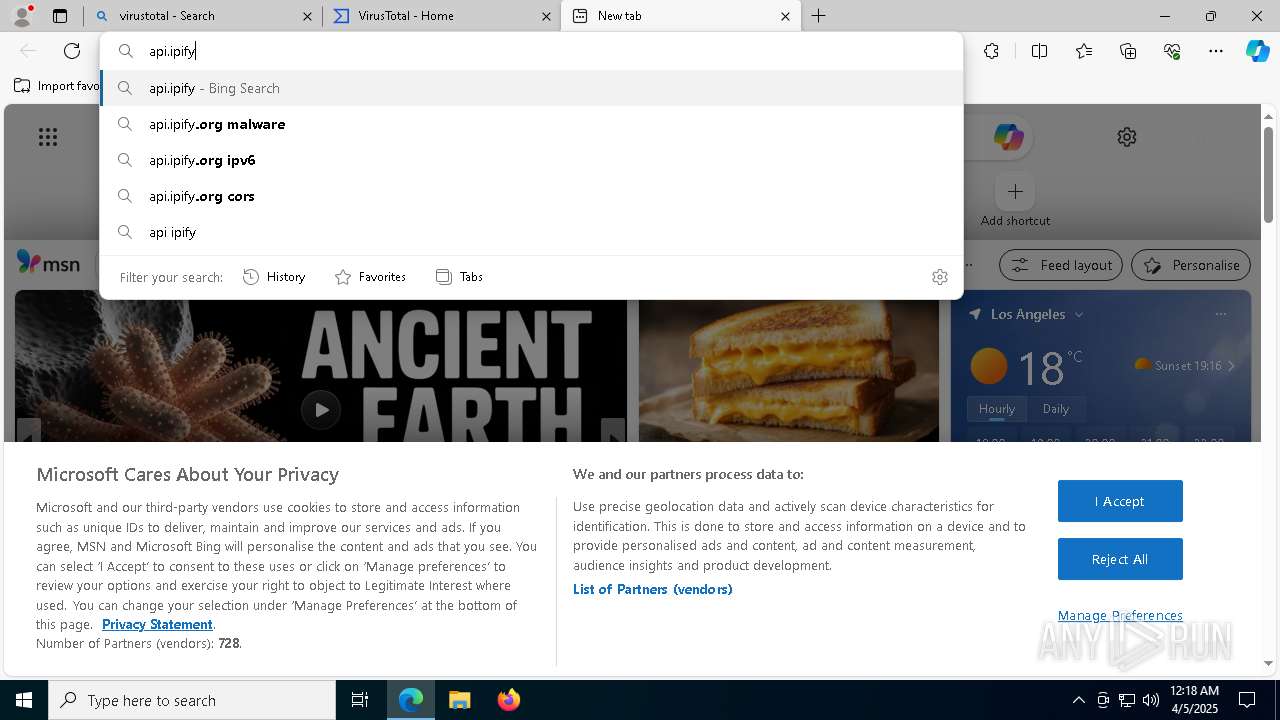Click the msn logo
Viewport: 1280px width, 720px height.
click(48, 263)
